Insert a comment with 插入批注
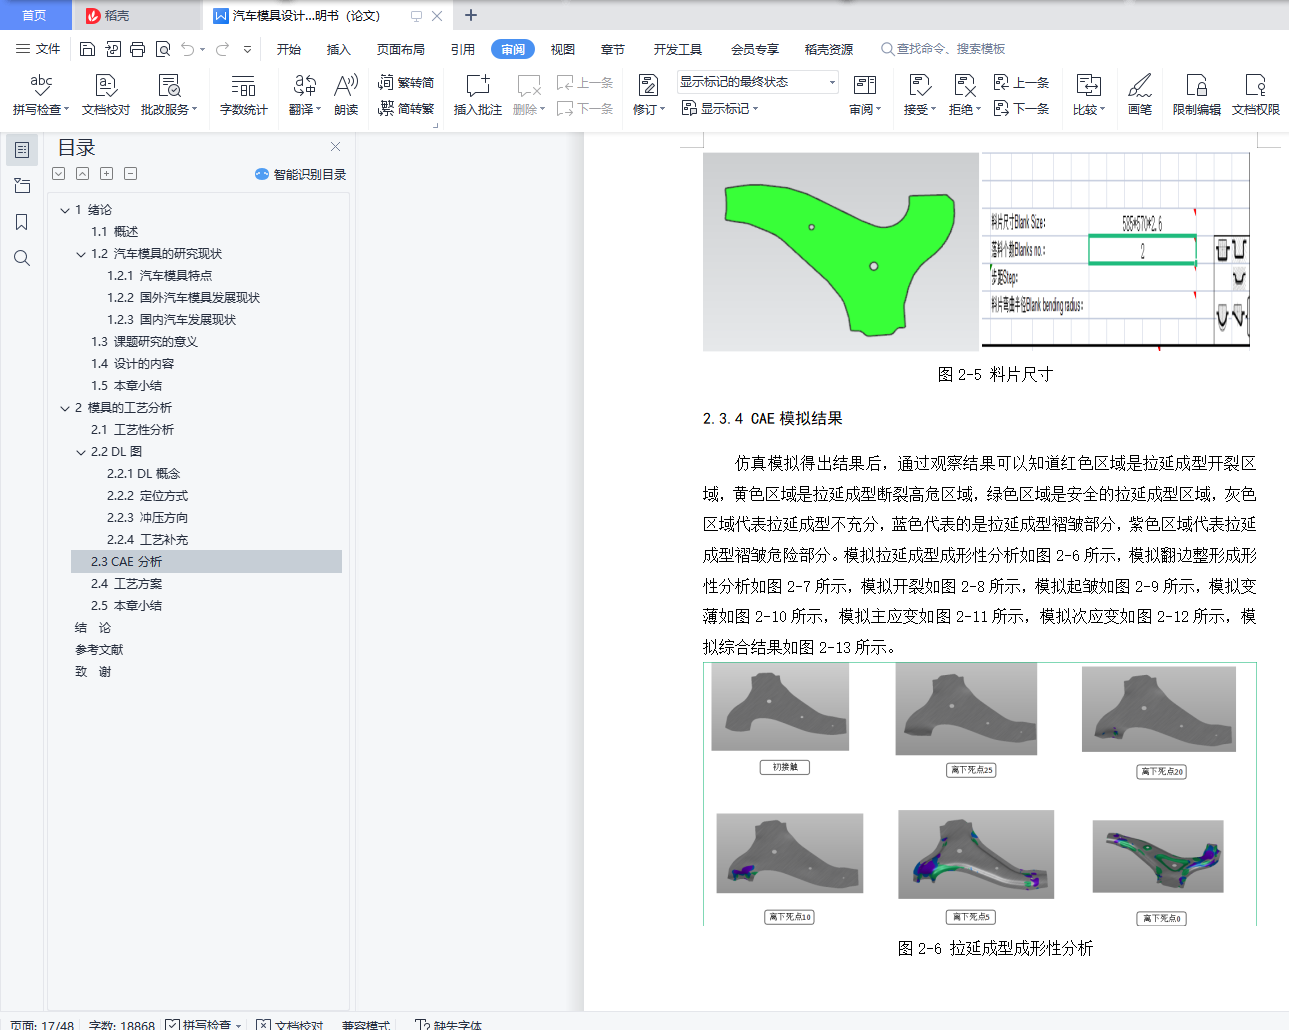 (478, 96)
